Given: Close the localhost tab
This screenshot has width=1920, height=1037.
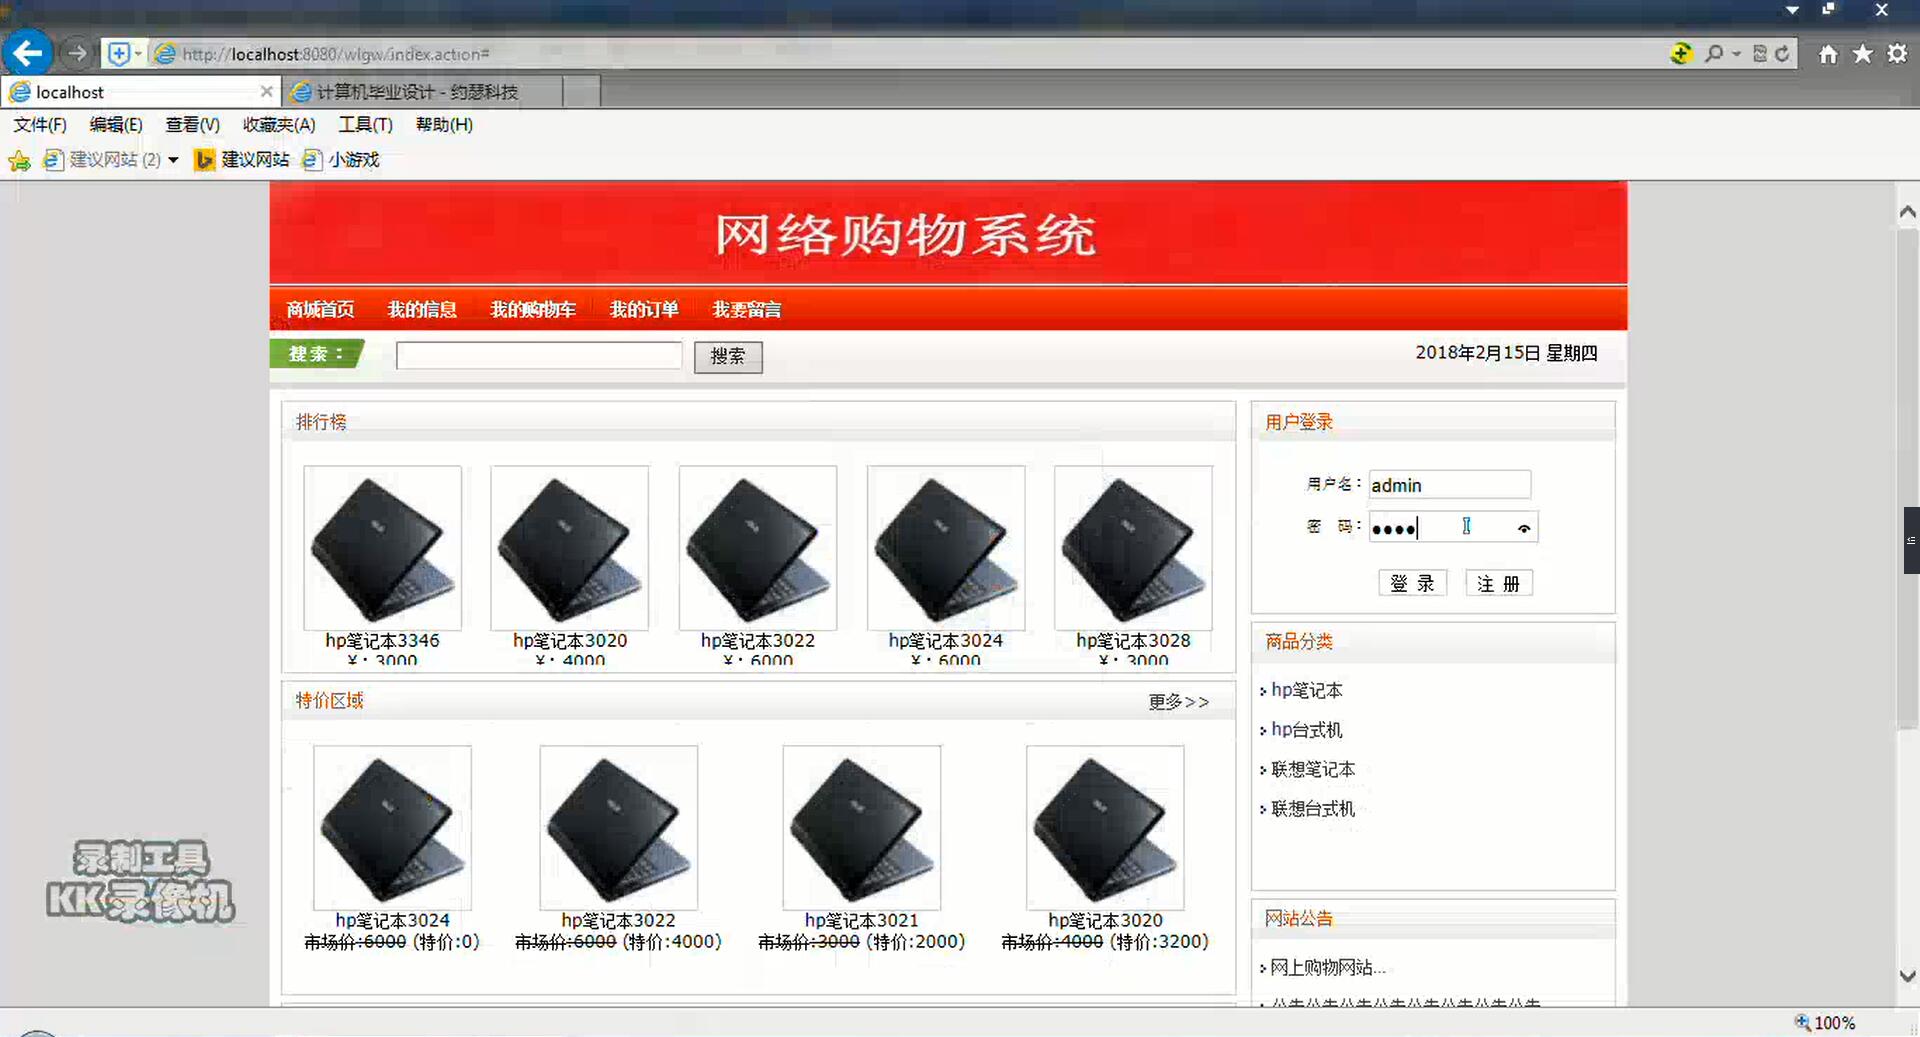Looking at the screenshot, I should coord(266,91).
